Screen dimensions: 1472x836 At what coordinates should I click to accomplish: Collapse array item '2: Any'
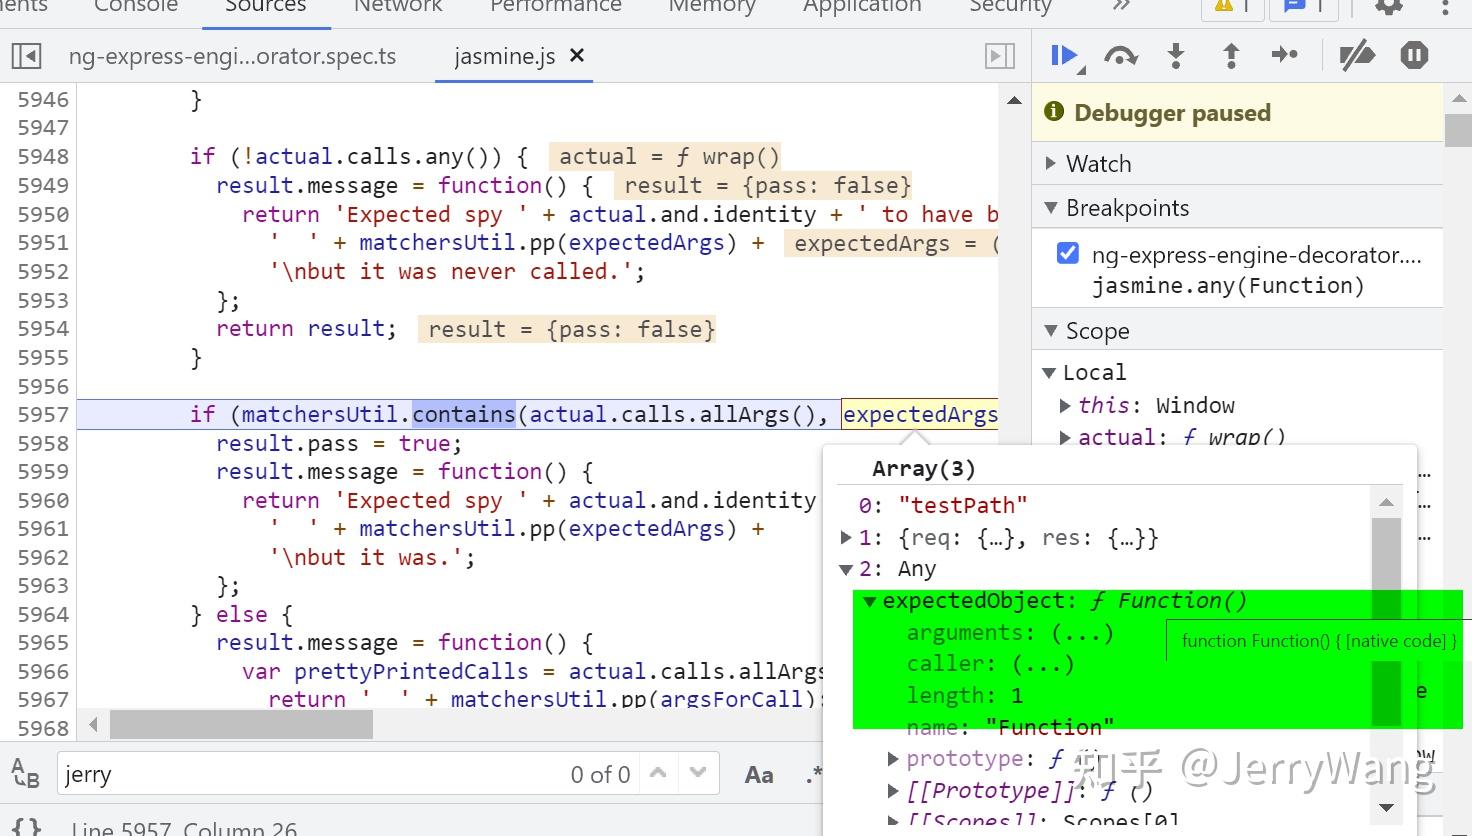pyautogui.click(x=846, y=570)
